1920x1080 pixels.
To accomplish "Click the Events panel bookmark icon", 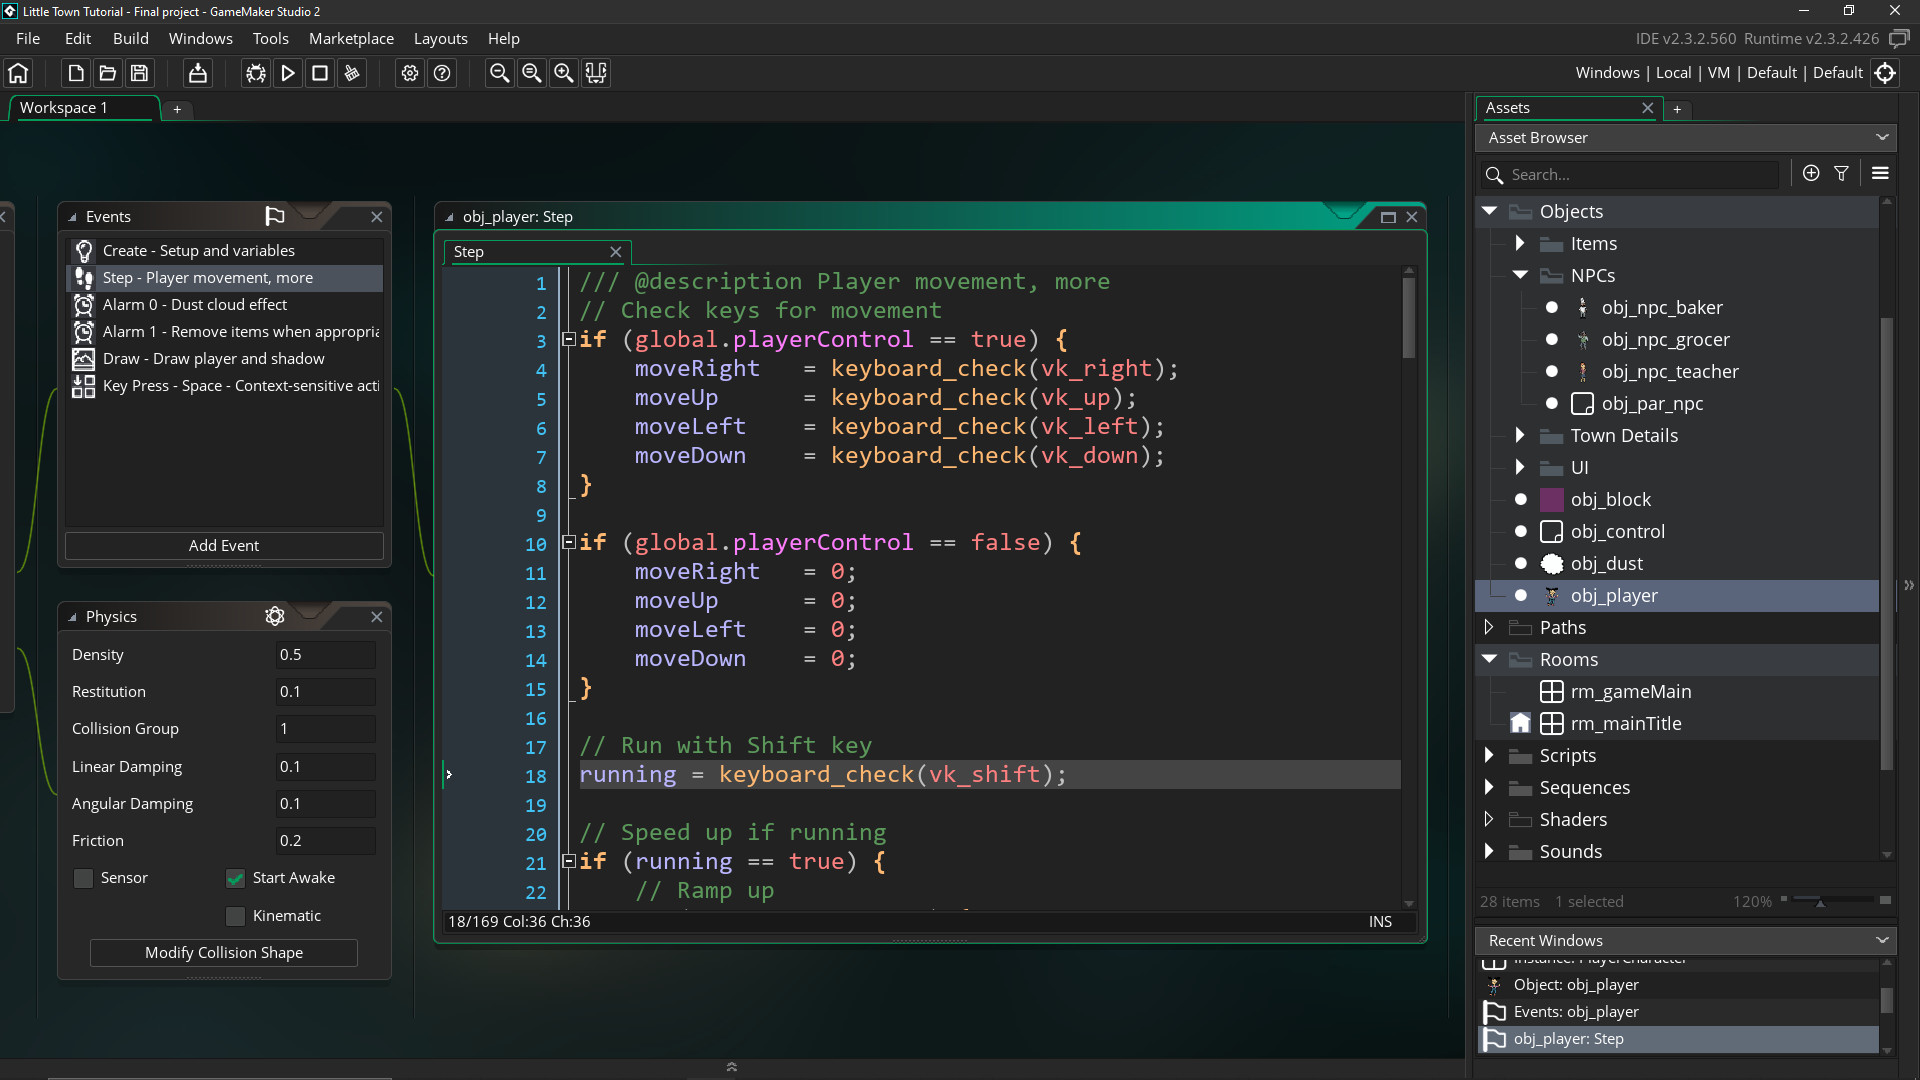I will pyautogui.click(x=274, y=216).
